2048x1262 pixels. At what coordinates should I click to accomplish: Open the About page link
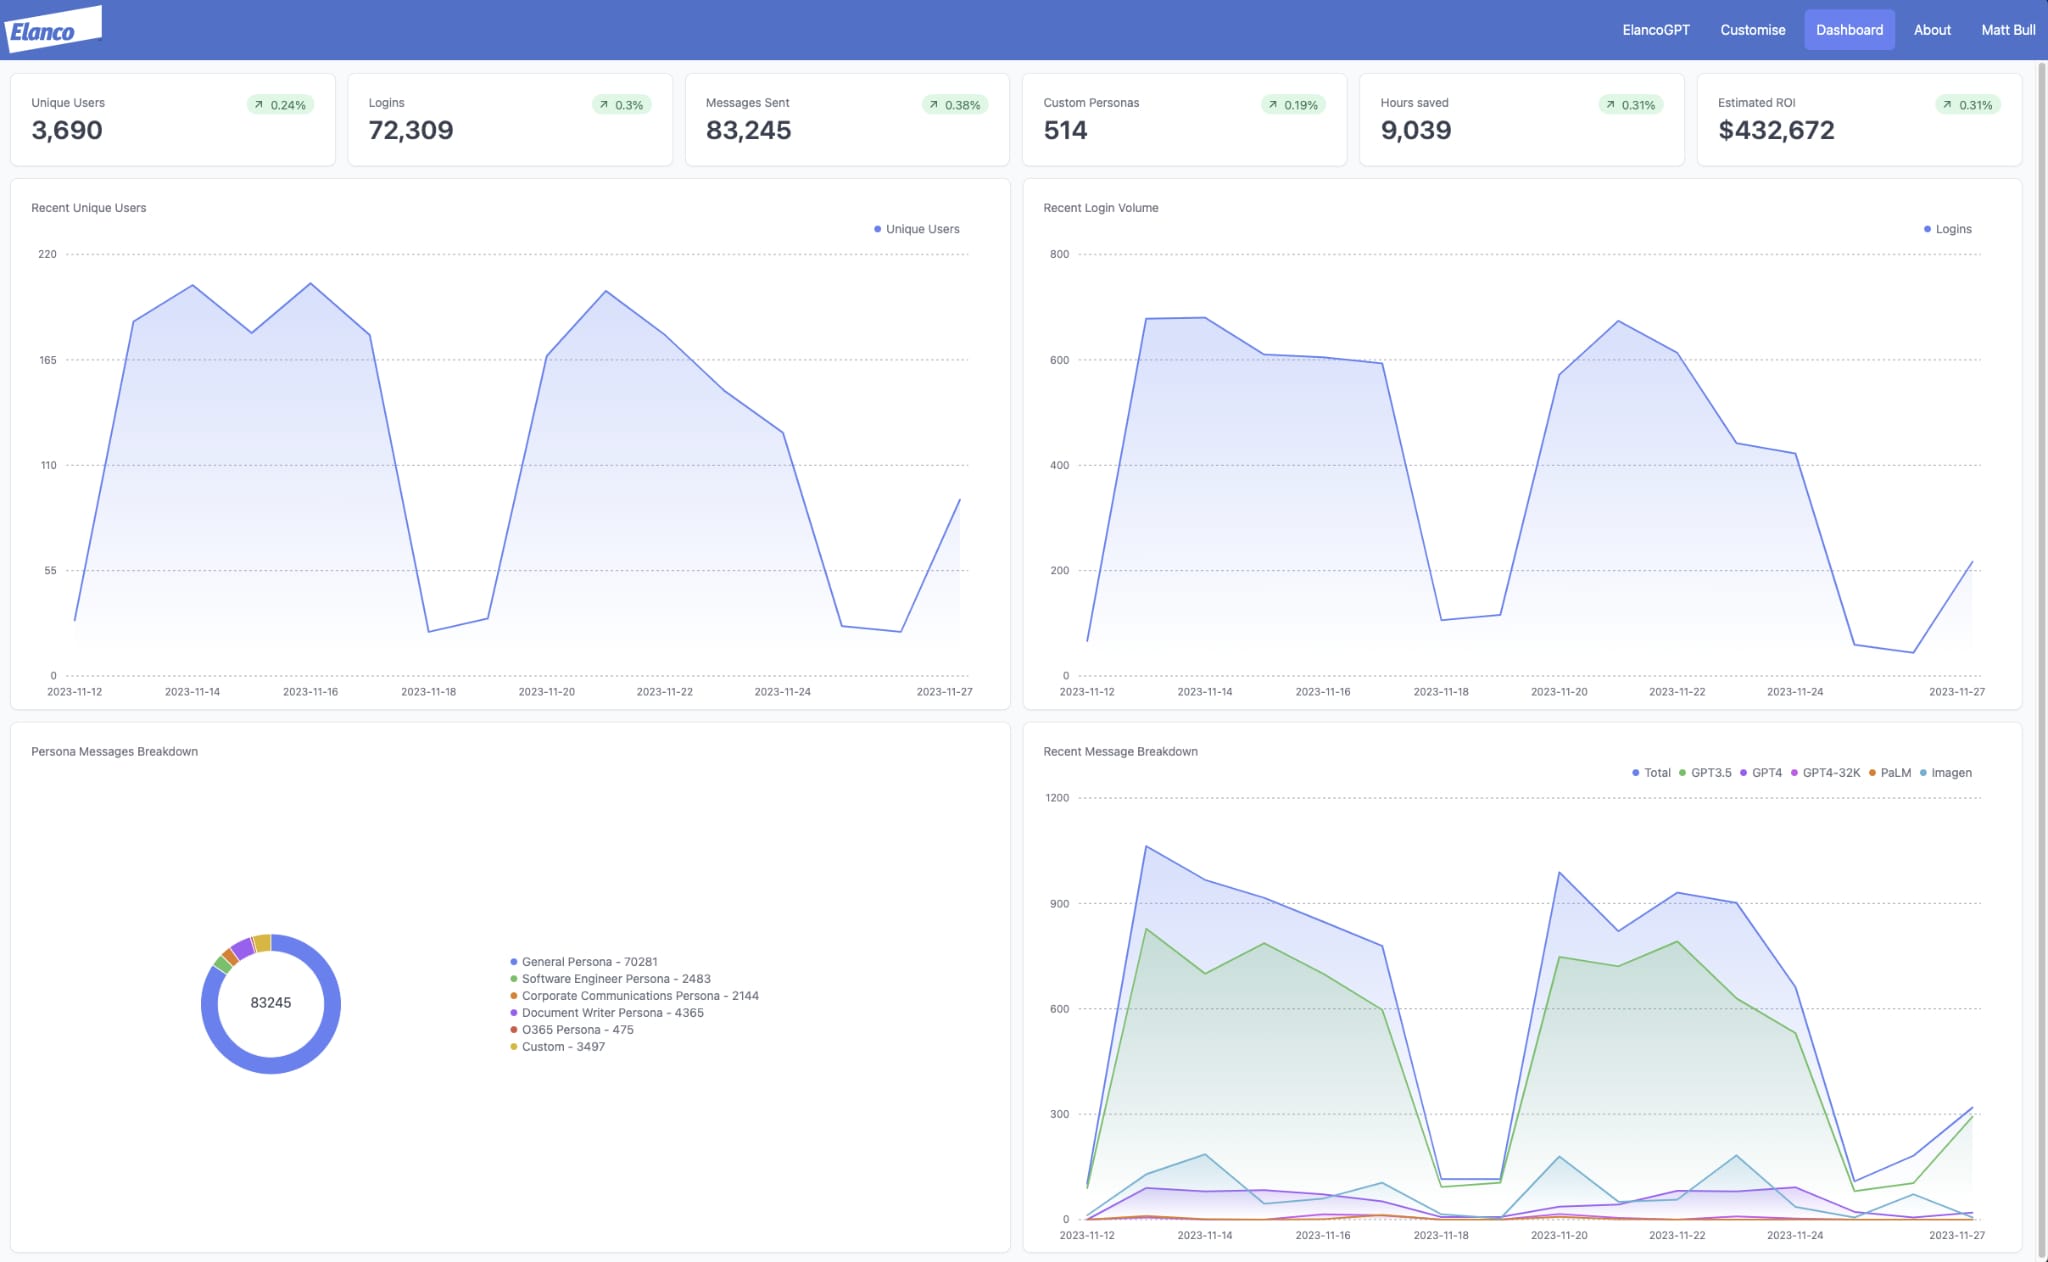(x=1932, y=30)
